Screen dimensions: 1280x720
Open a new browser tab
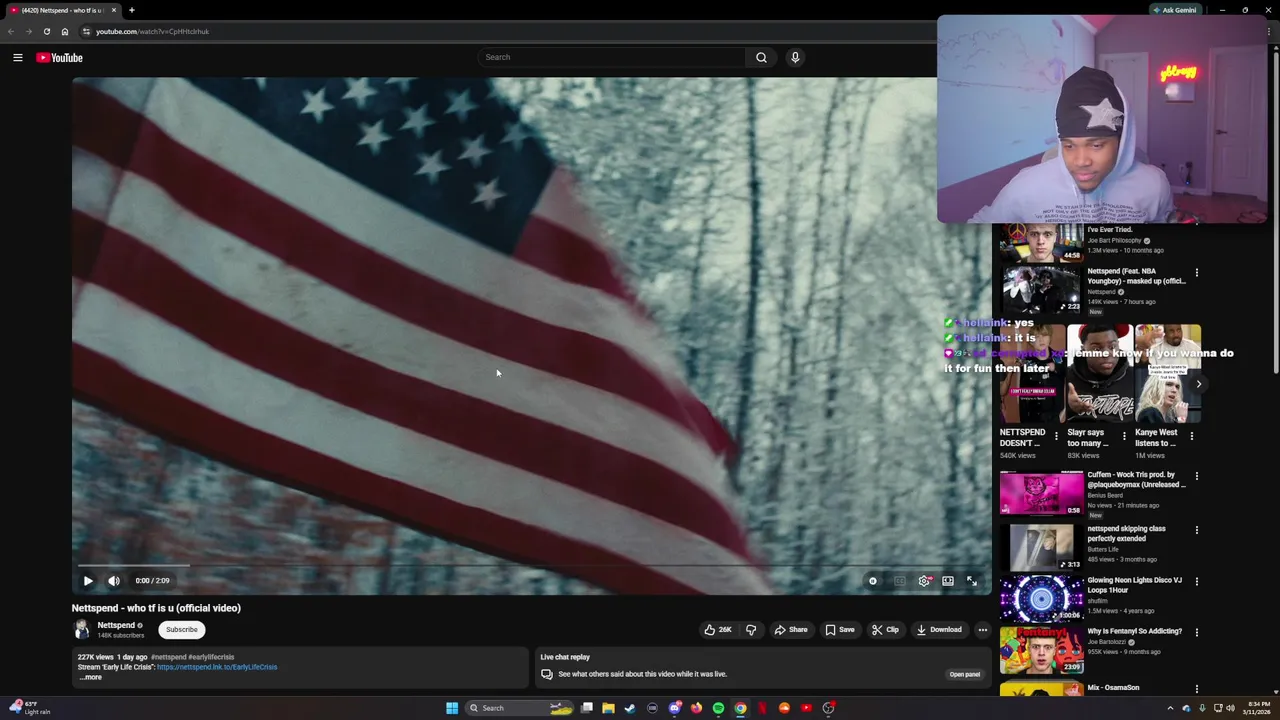tap(131, 10)
